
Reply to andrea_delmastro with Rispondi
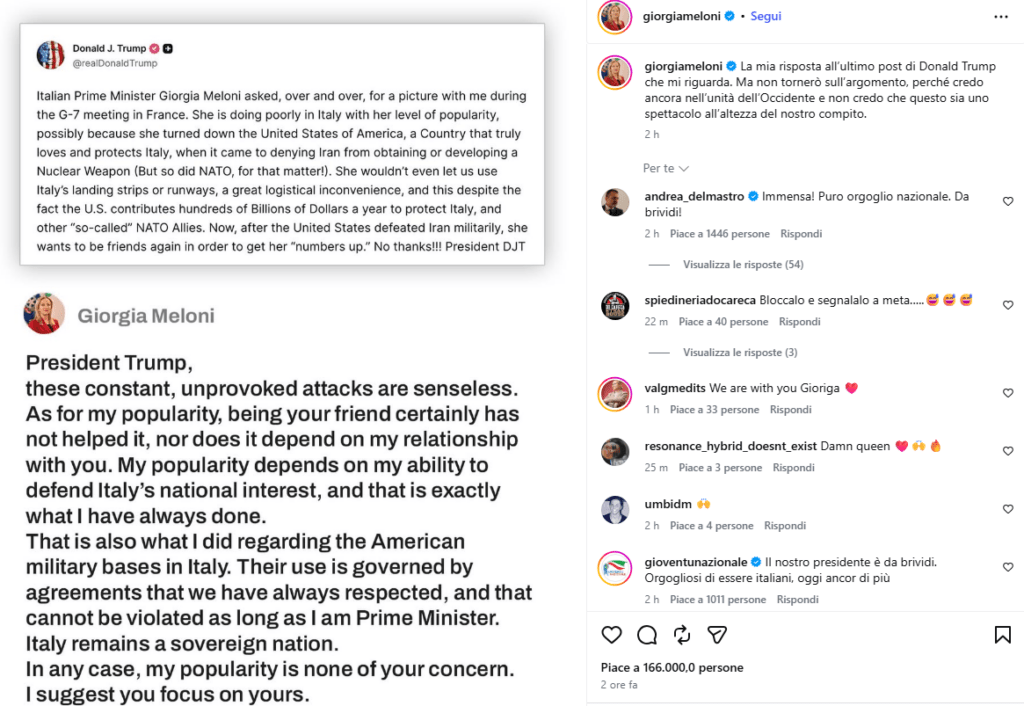(801, 234)
